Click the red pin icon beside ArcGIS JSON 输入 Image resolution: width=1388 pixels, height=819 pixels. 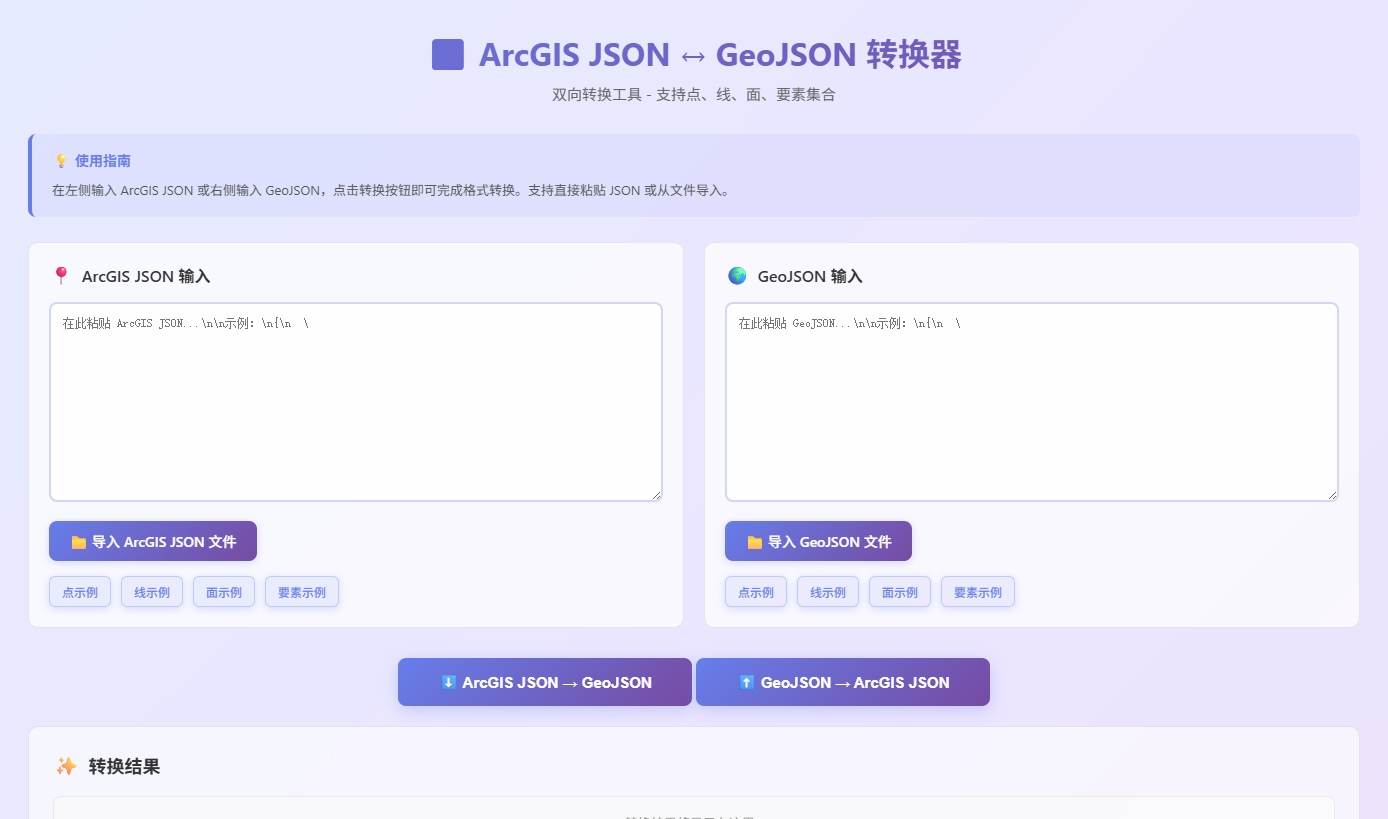pyautogui.click(x=61, y=276)
